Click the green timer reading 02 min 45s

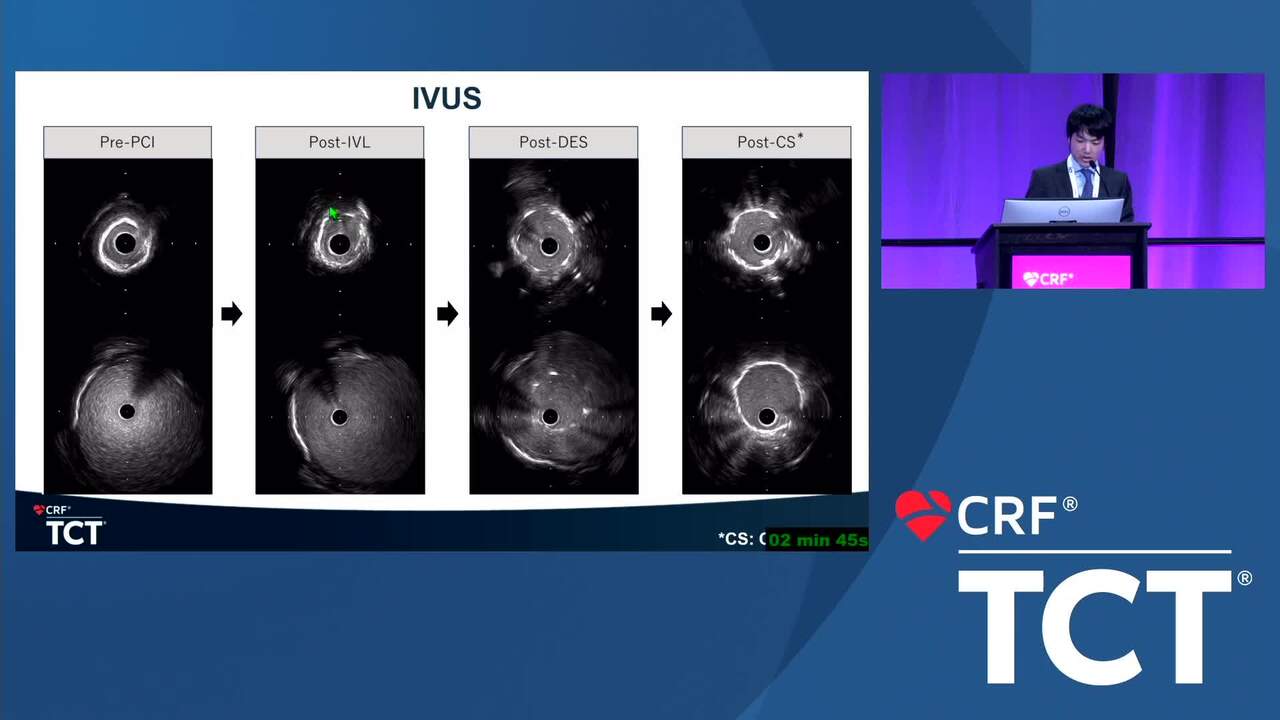tap(817, 540)
